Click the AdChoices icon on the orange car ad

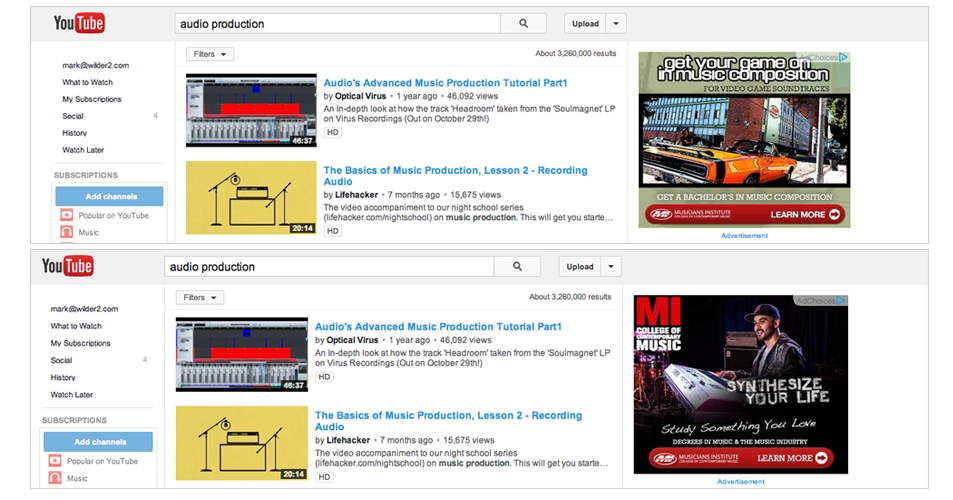coord(843,57)
